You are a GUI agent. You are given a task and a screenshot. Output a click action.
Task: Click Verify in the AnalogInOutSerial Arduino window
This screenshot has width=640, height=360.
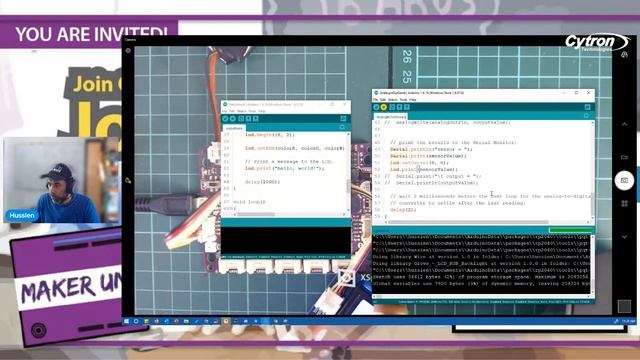click(x=376, y=107)
